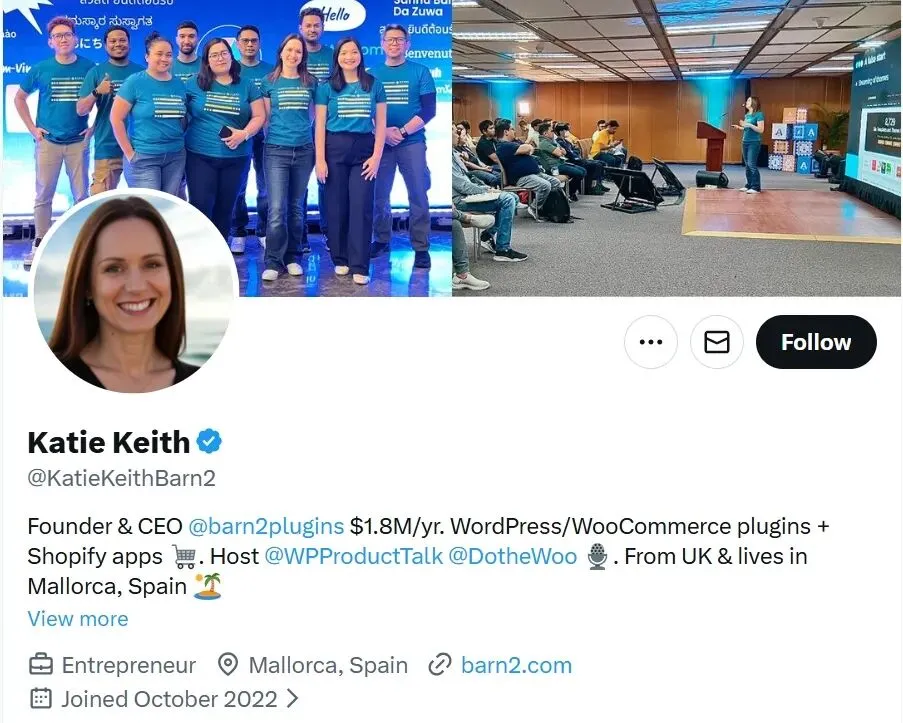903x723 pixels.
Task: Click the Joined October 2022 text
Action: (169, 699)
